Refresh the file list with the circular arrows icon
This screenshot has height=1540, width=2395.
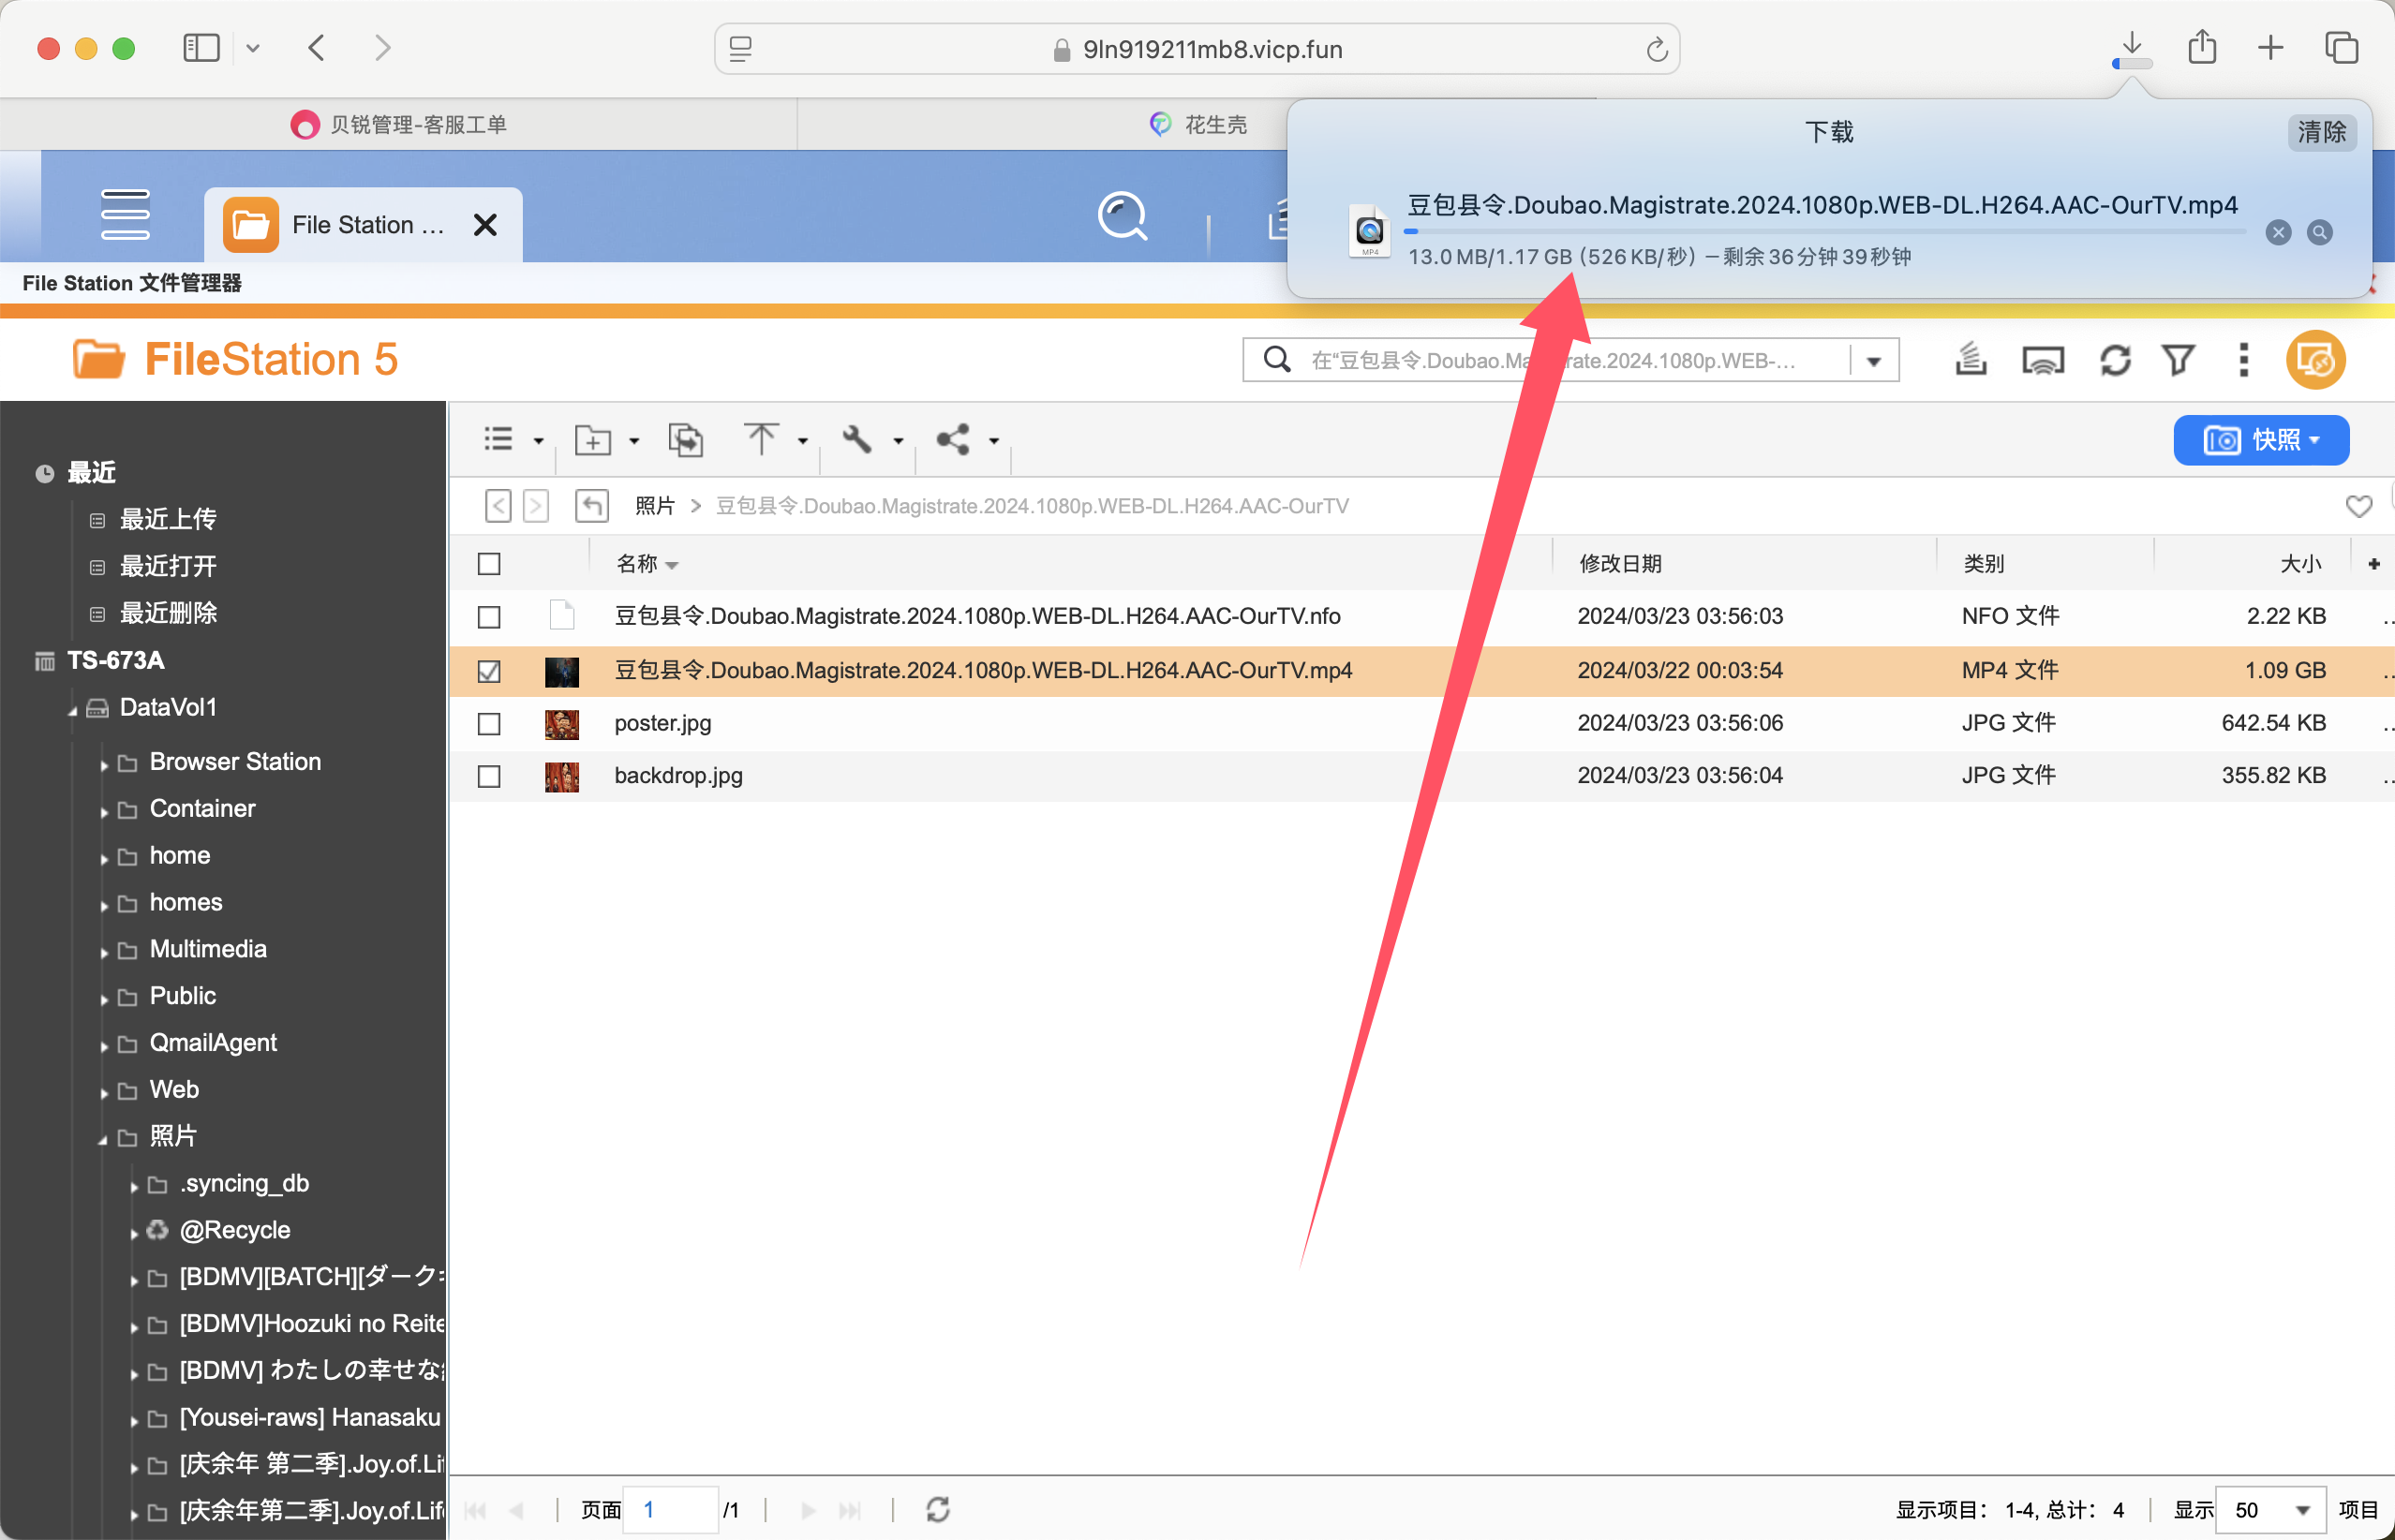[2115, 360]
